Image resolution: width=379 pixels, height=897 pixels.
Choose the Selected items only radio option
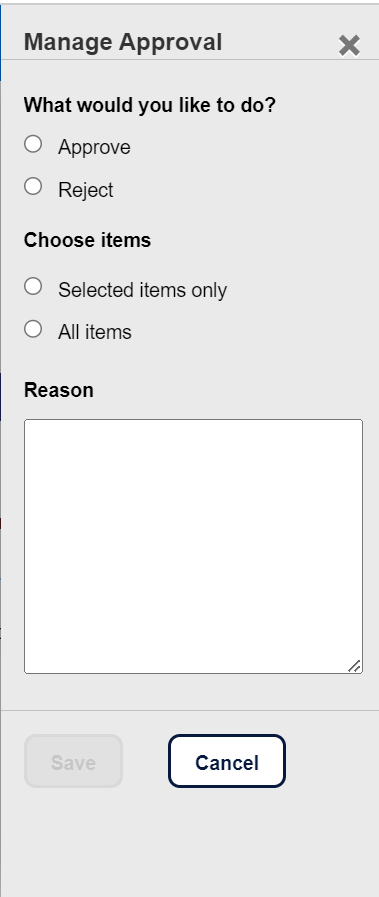pyautogui.click(x=33, y=287)
